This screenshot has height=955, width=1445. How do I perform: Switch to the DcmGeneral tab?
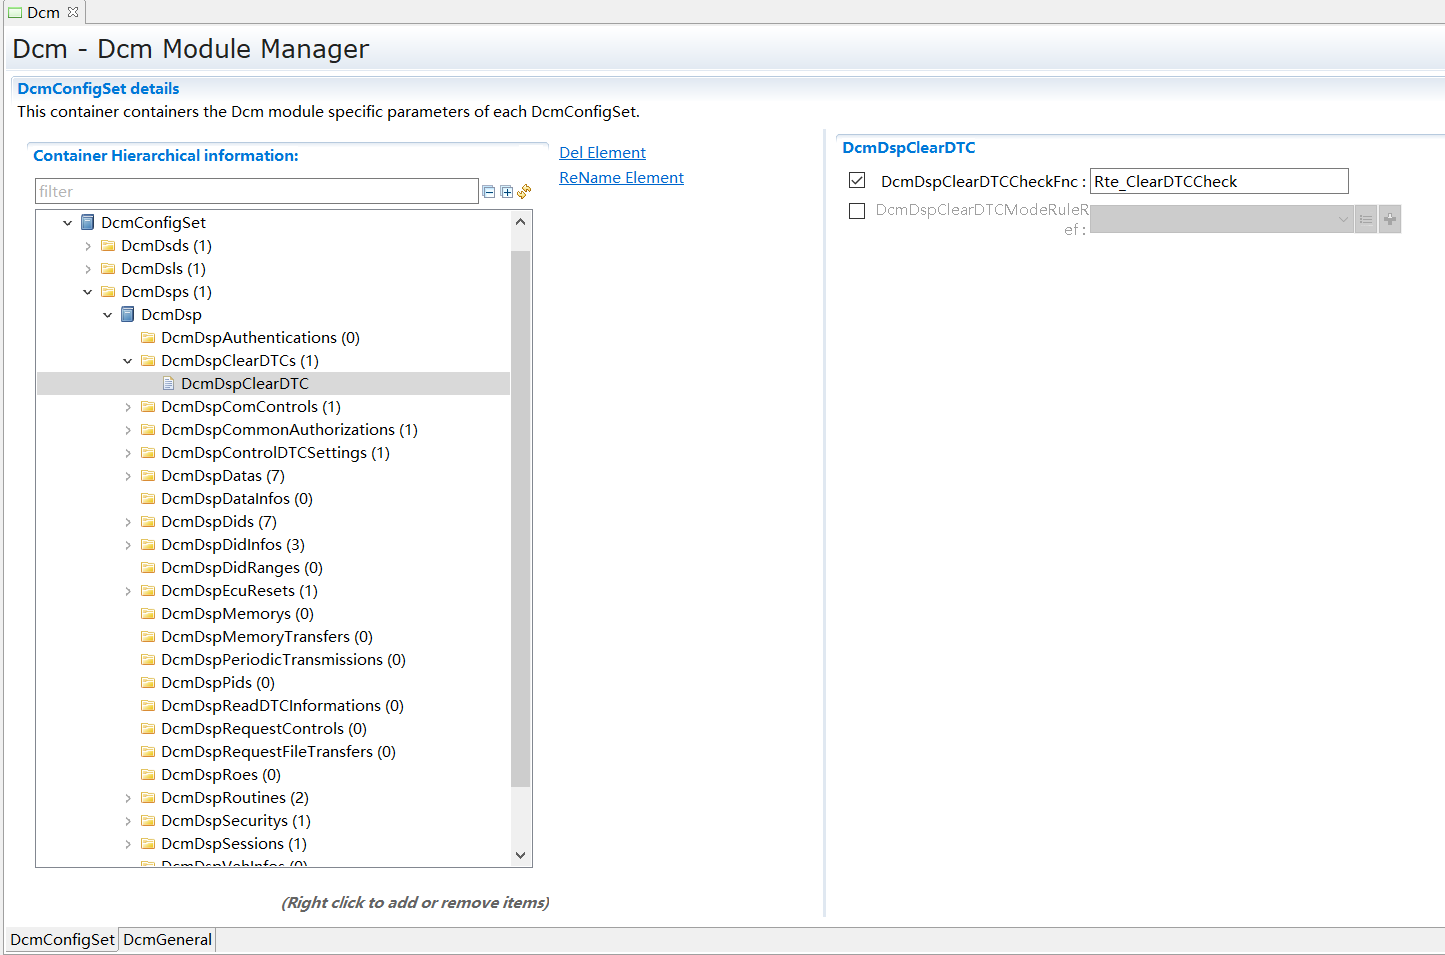click(167, 940)
